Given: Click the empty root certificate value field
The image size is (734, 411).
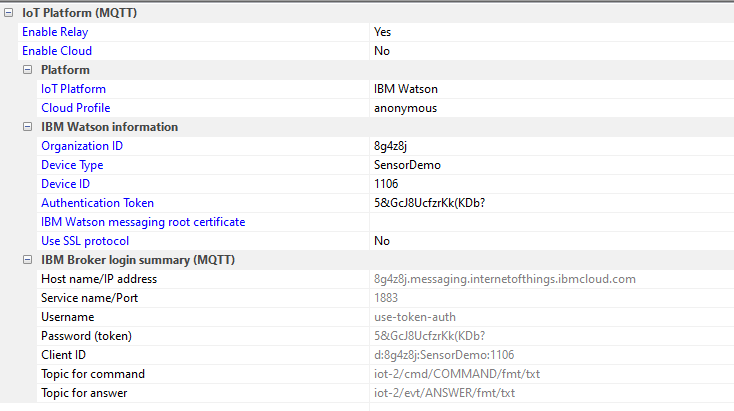Looking at the screenshot, I should pyautogui.click(x=552, y=222).
